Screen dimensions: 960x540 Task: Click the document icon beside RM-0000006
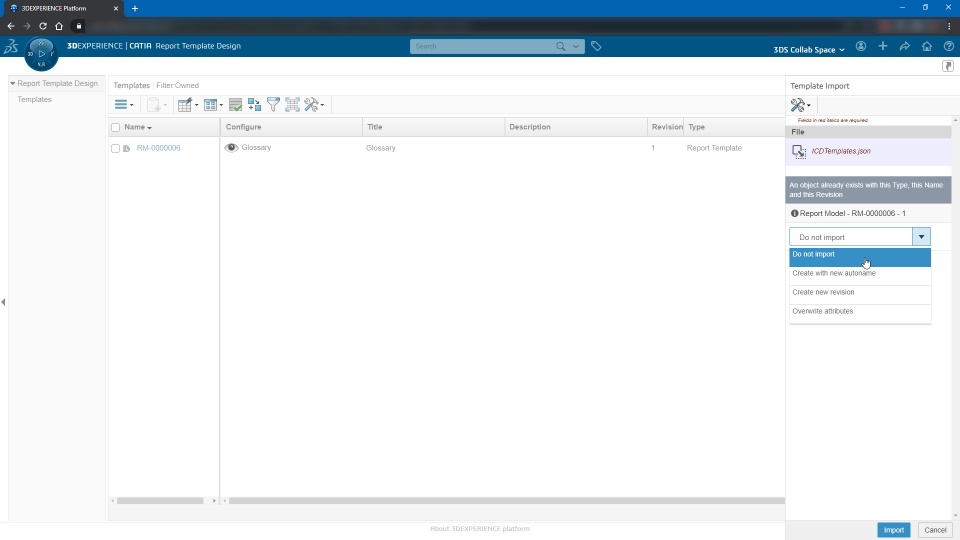coord(127,148)
